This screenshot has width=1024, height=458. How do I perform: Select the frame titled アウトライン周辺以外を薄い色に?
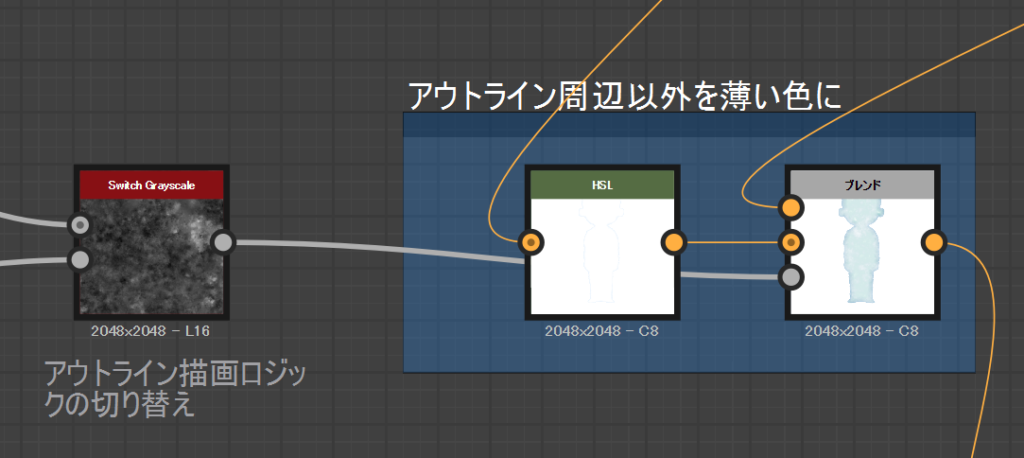[625, 96]
